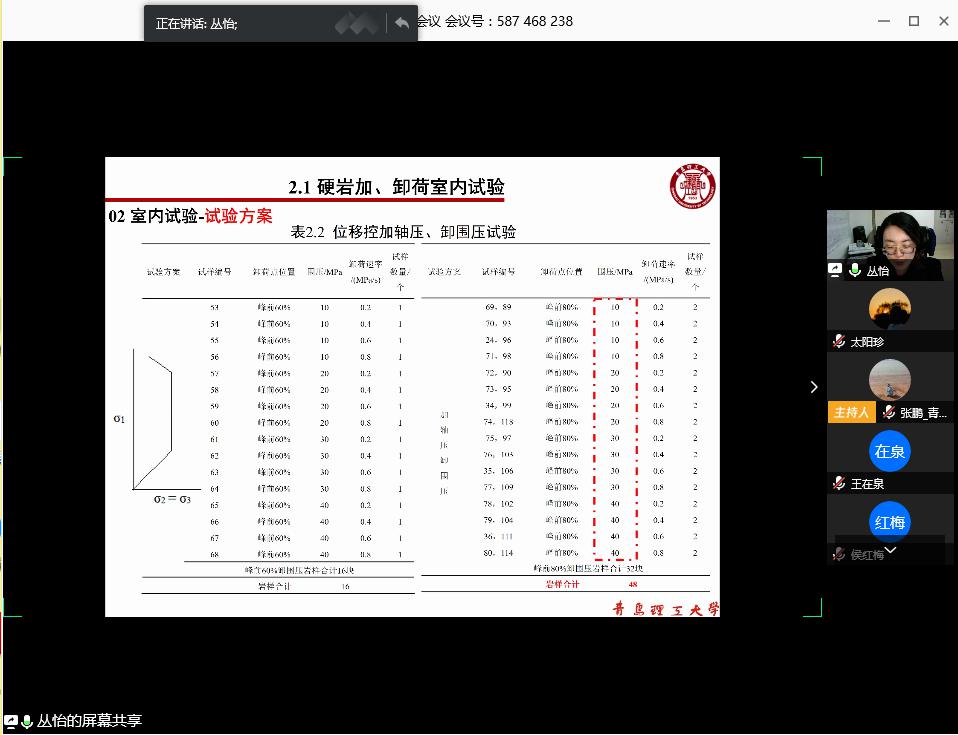The image size is (958, 735).
Task: Click 丛怡's green microphone icon in participant panel
Action: (855, 271)
